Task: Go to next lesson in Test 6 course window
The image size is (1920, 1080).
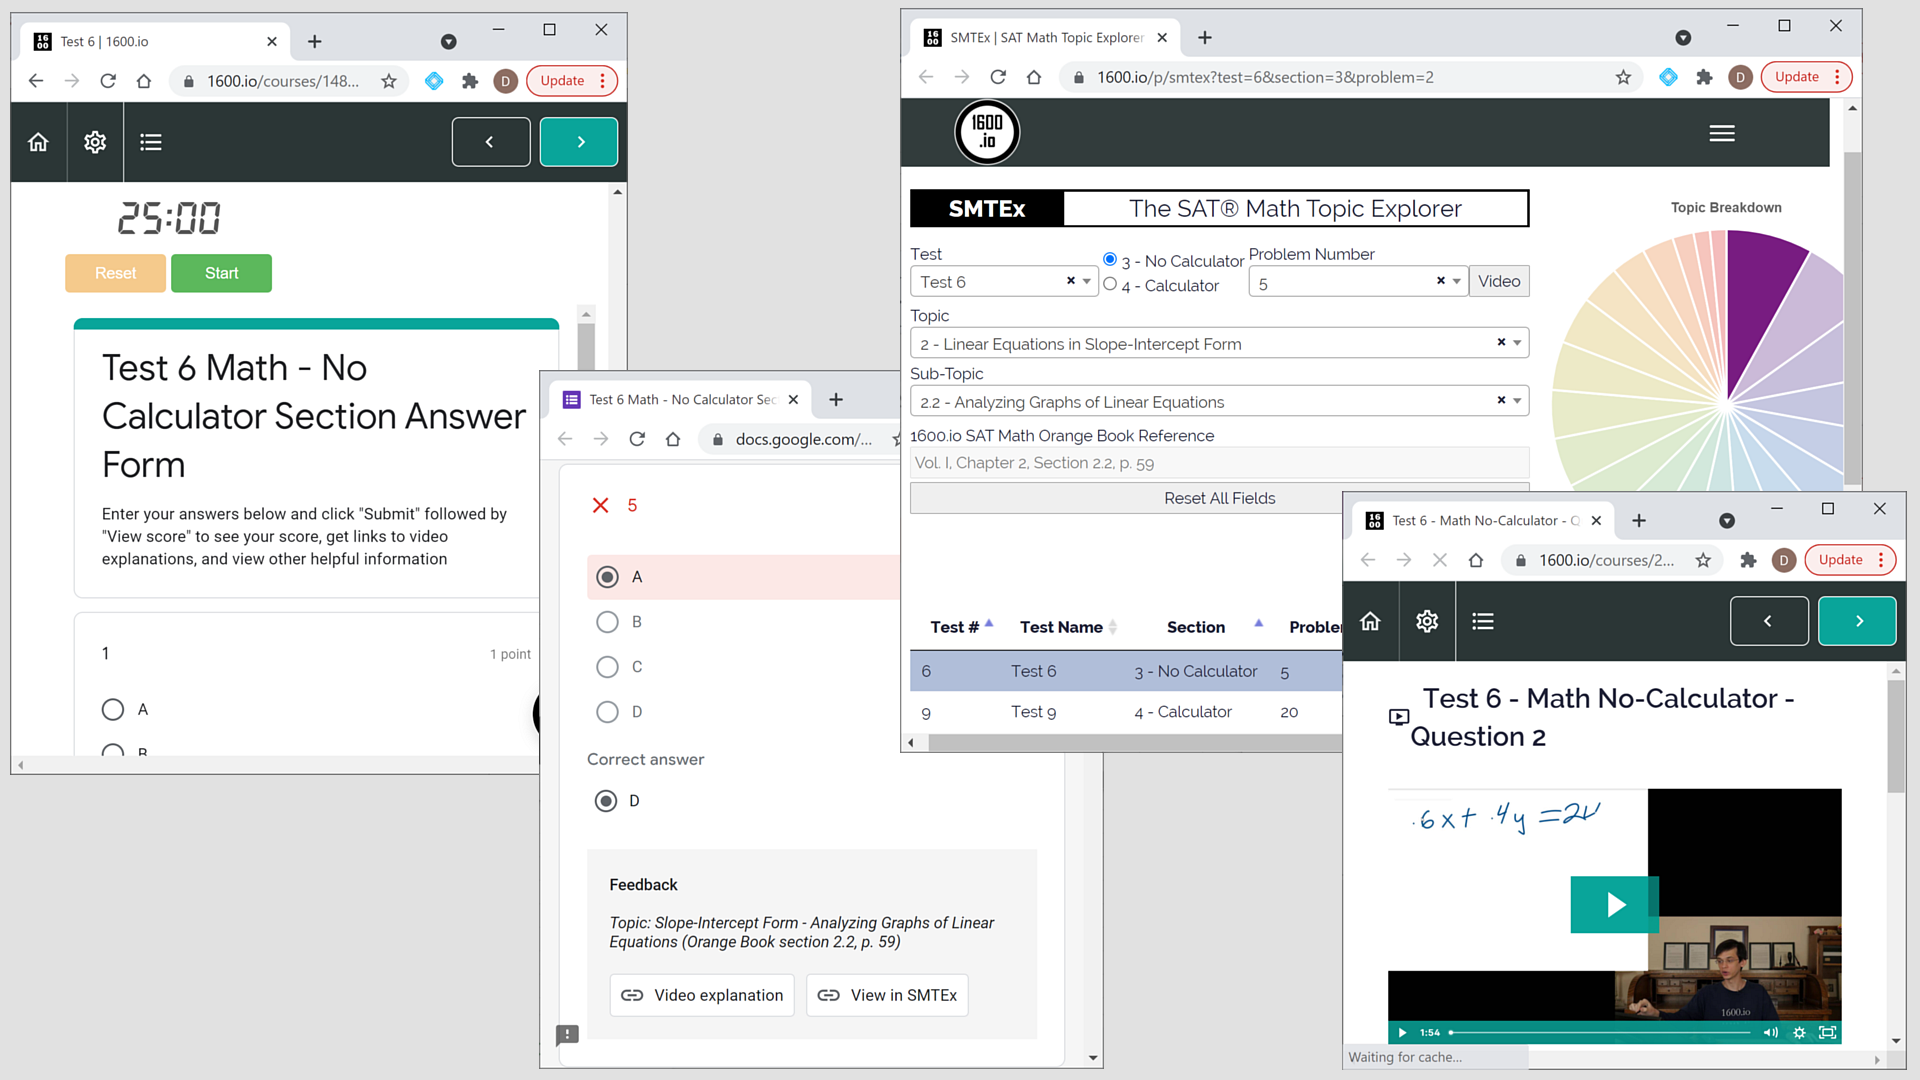Action: (579, 142)
